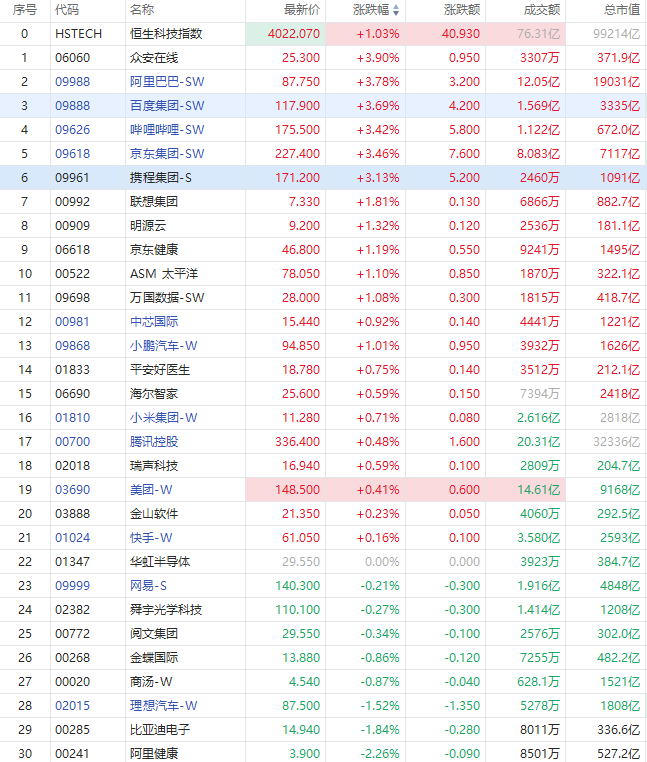Viewport: 647px width, 762px height.
Task: Open stock link 快手-W
Action: coord(151,538)
